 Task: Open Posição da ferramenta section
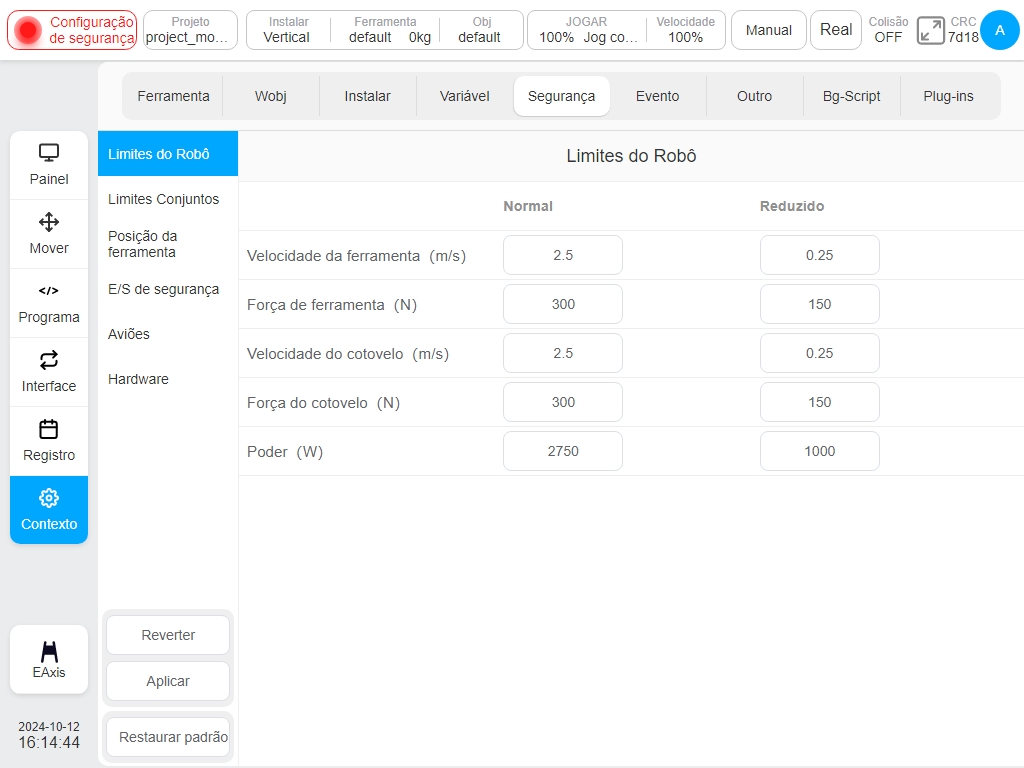[x=168, y=244]
